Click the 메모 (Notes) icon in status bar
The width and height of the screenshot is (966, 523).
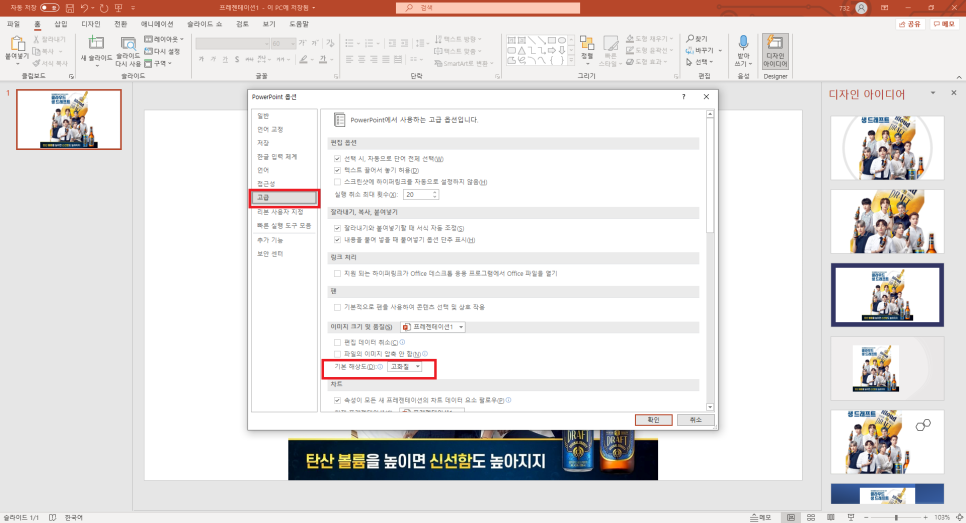(761, 517)
